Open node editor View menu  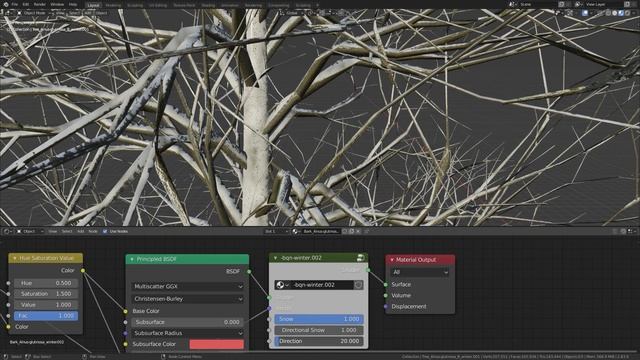coord(53,231)
